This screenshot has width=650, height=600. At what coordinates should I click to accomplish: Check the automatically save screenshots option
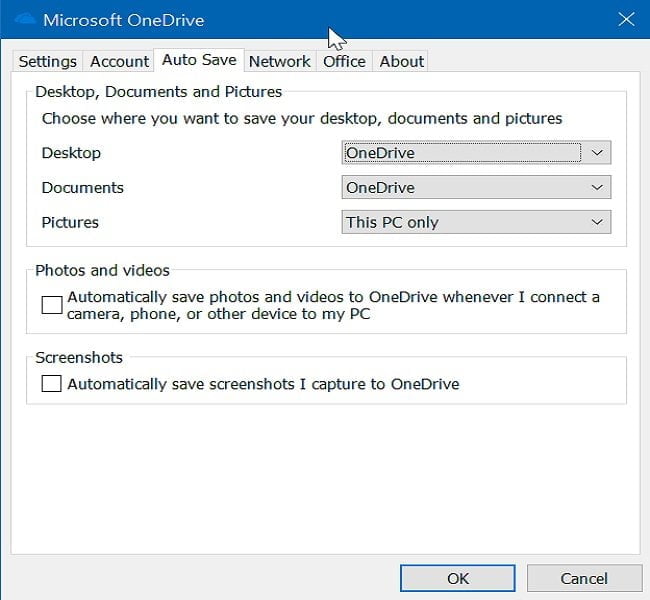(x=51, y=384)
